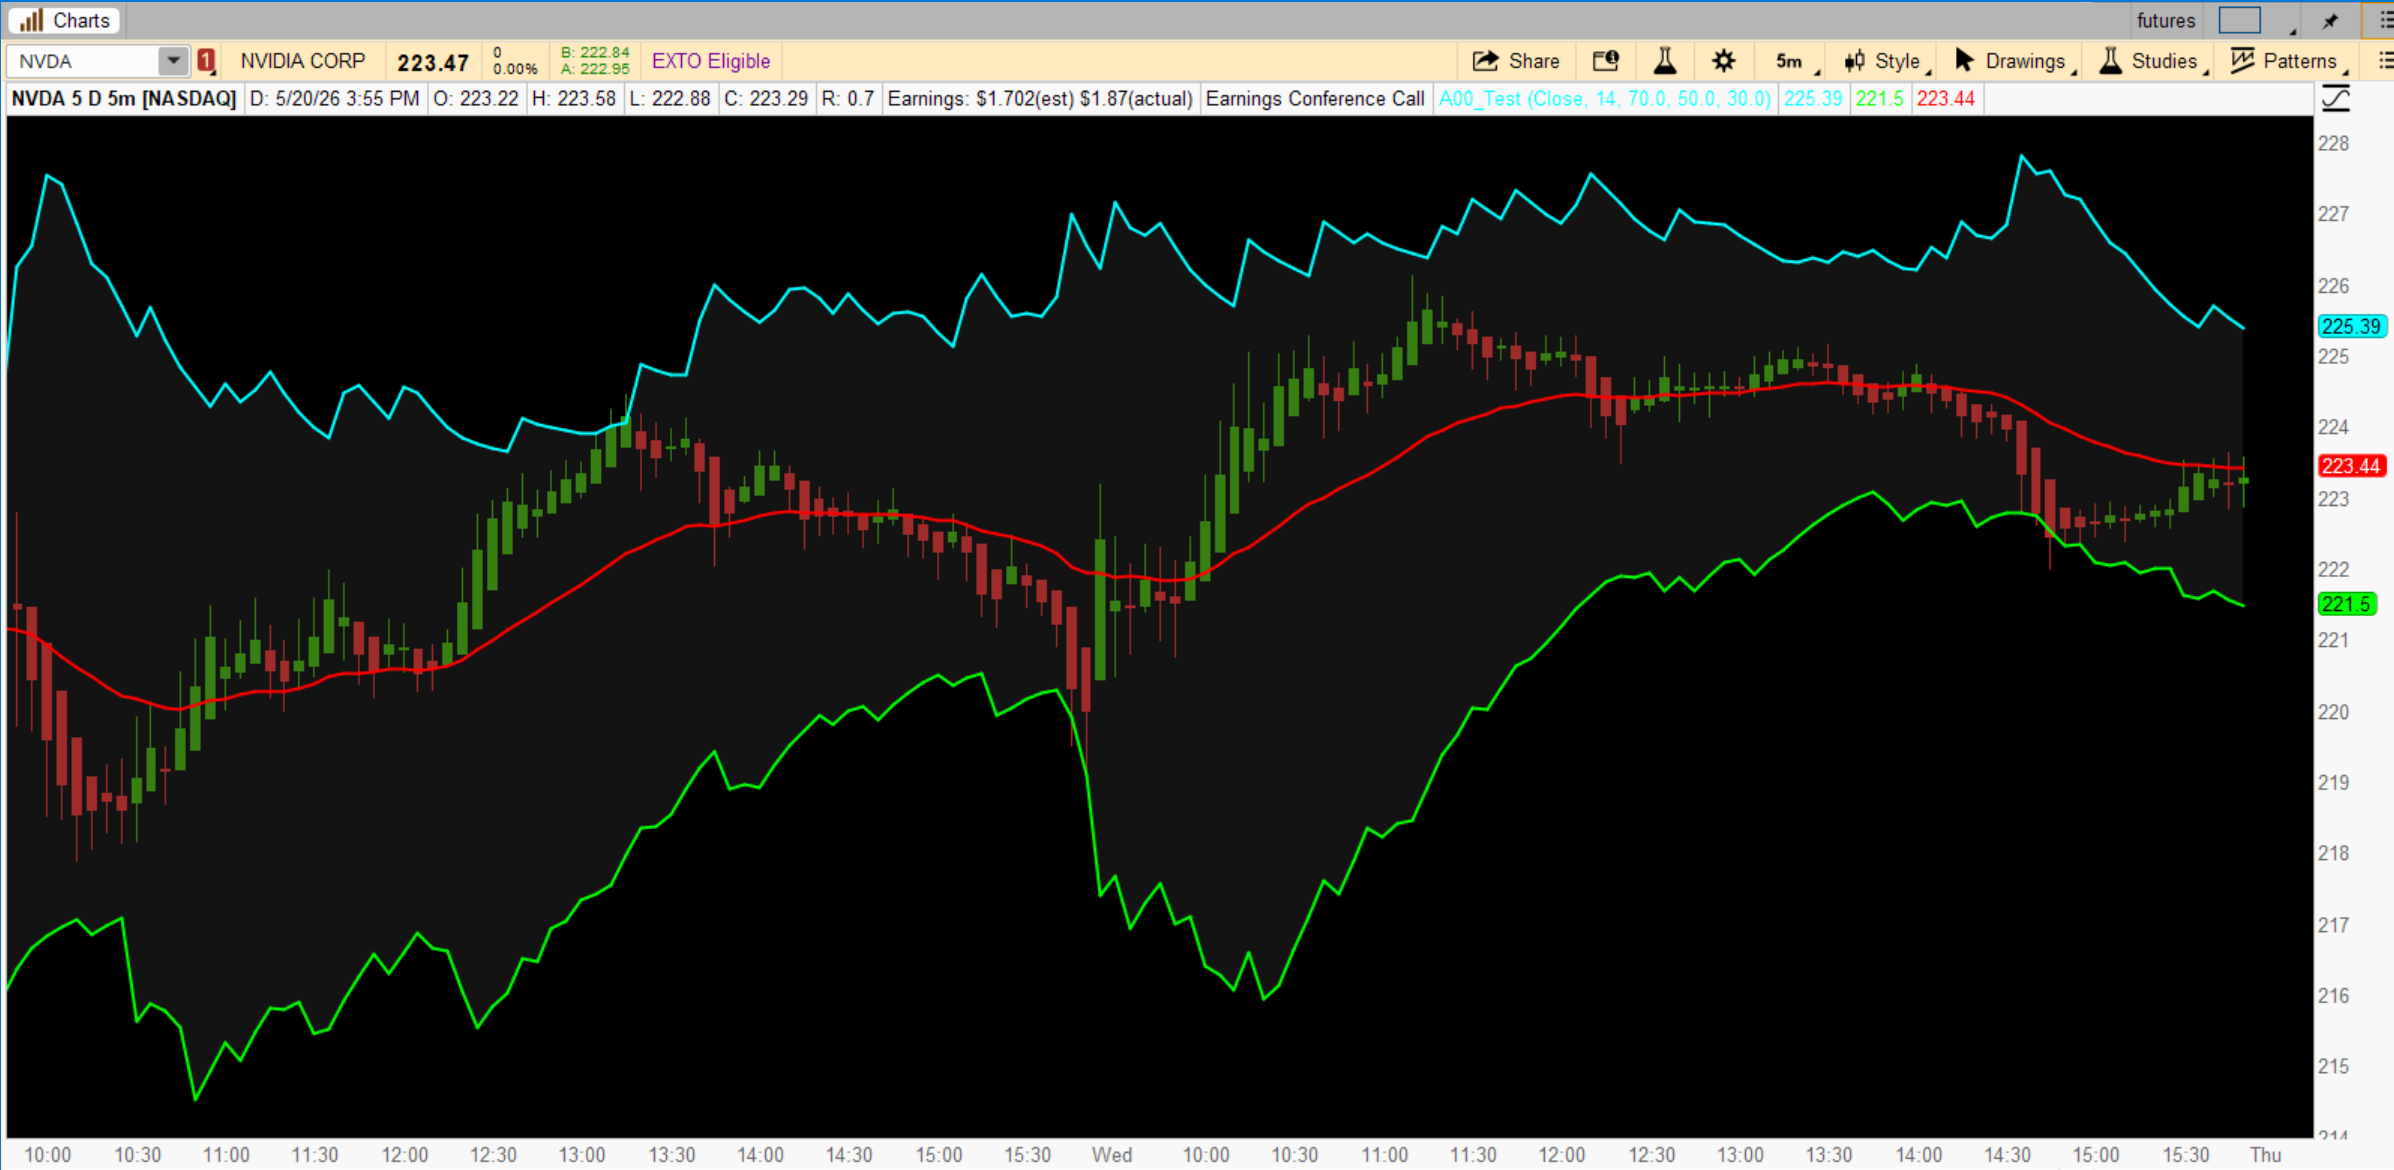Click the red 223.44 price axis bubble

(2351, 466)
